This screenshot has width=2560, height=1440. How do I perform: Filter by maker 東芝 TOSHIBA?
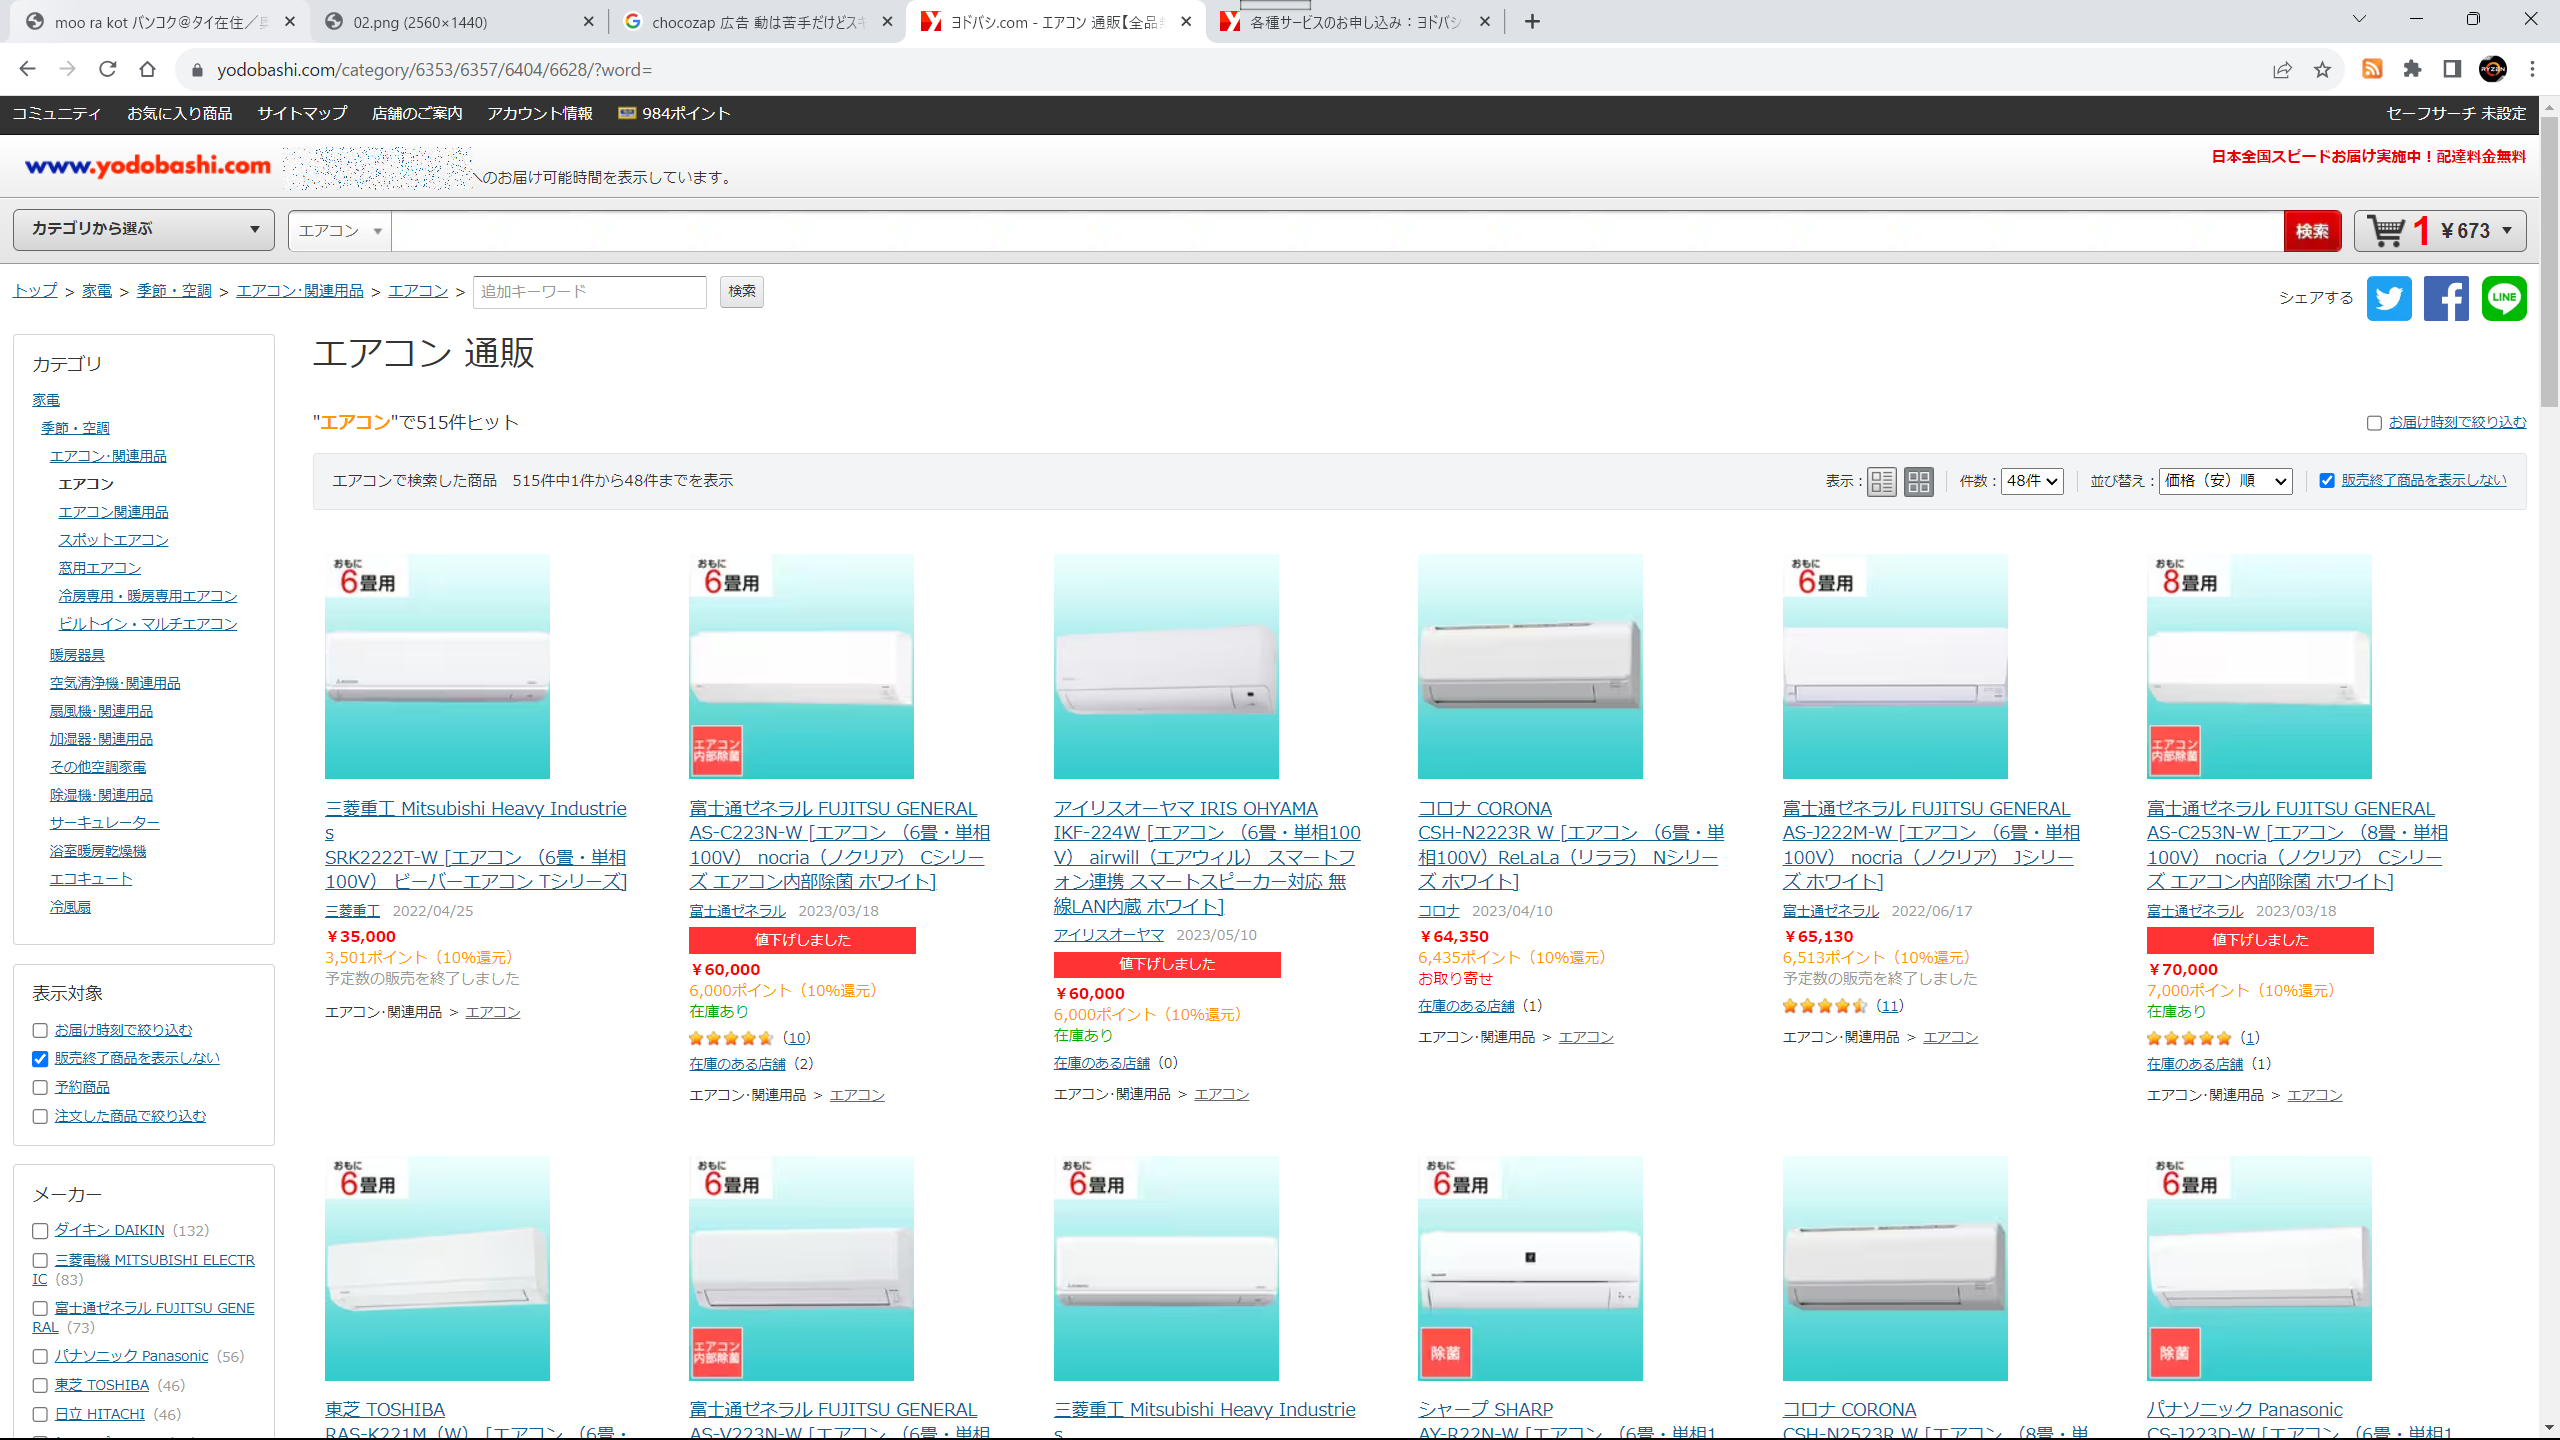click(x=40, y=1385)
